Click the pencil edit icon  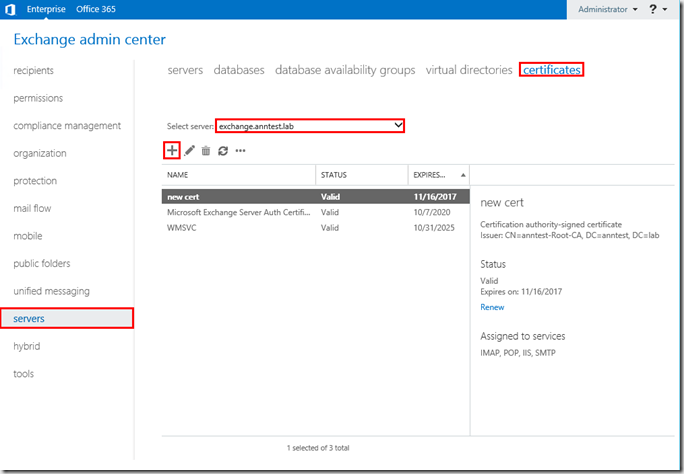tap(189, 151)
